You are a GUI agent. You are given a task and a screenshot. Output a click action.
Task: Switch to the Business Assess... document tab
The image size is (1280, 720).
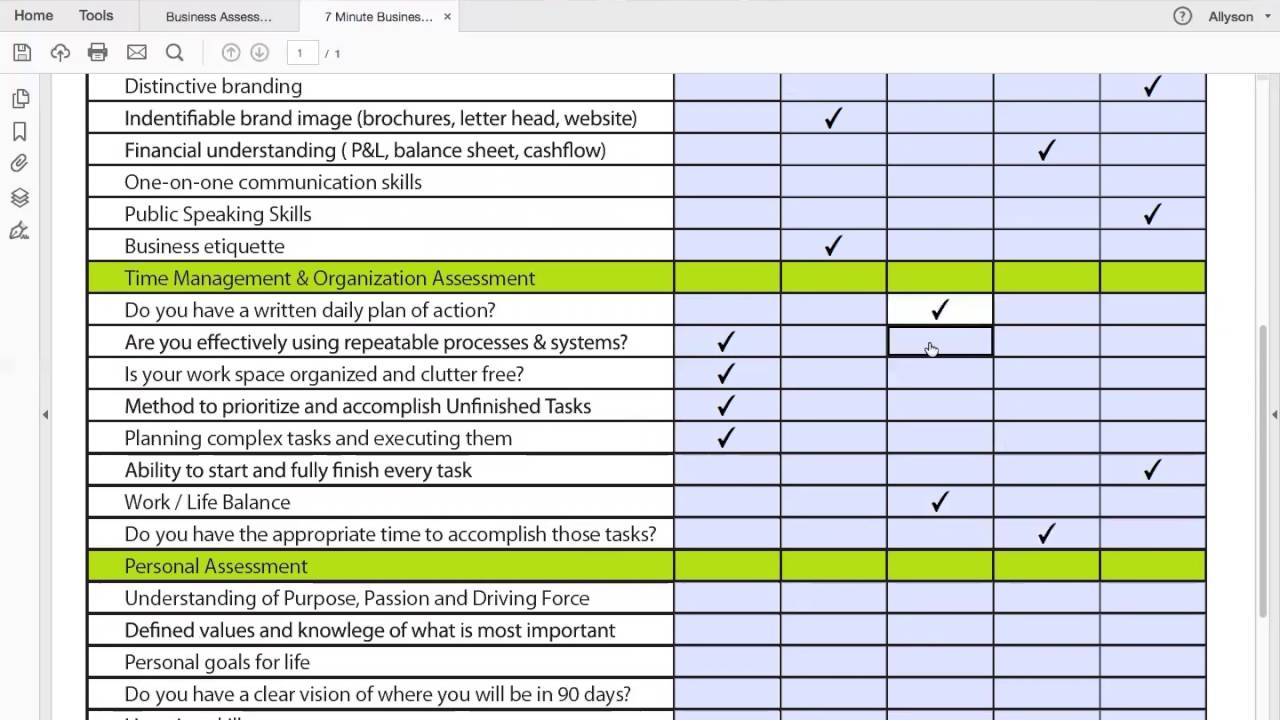218,17
